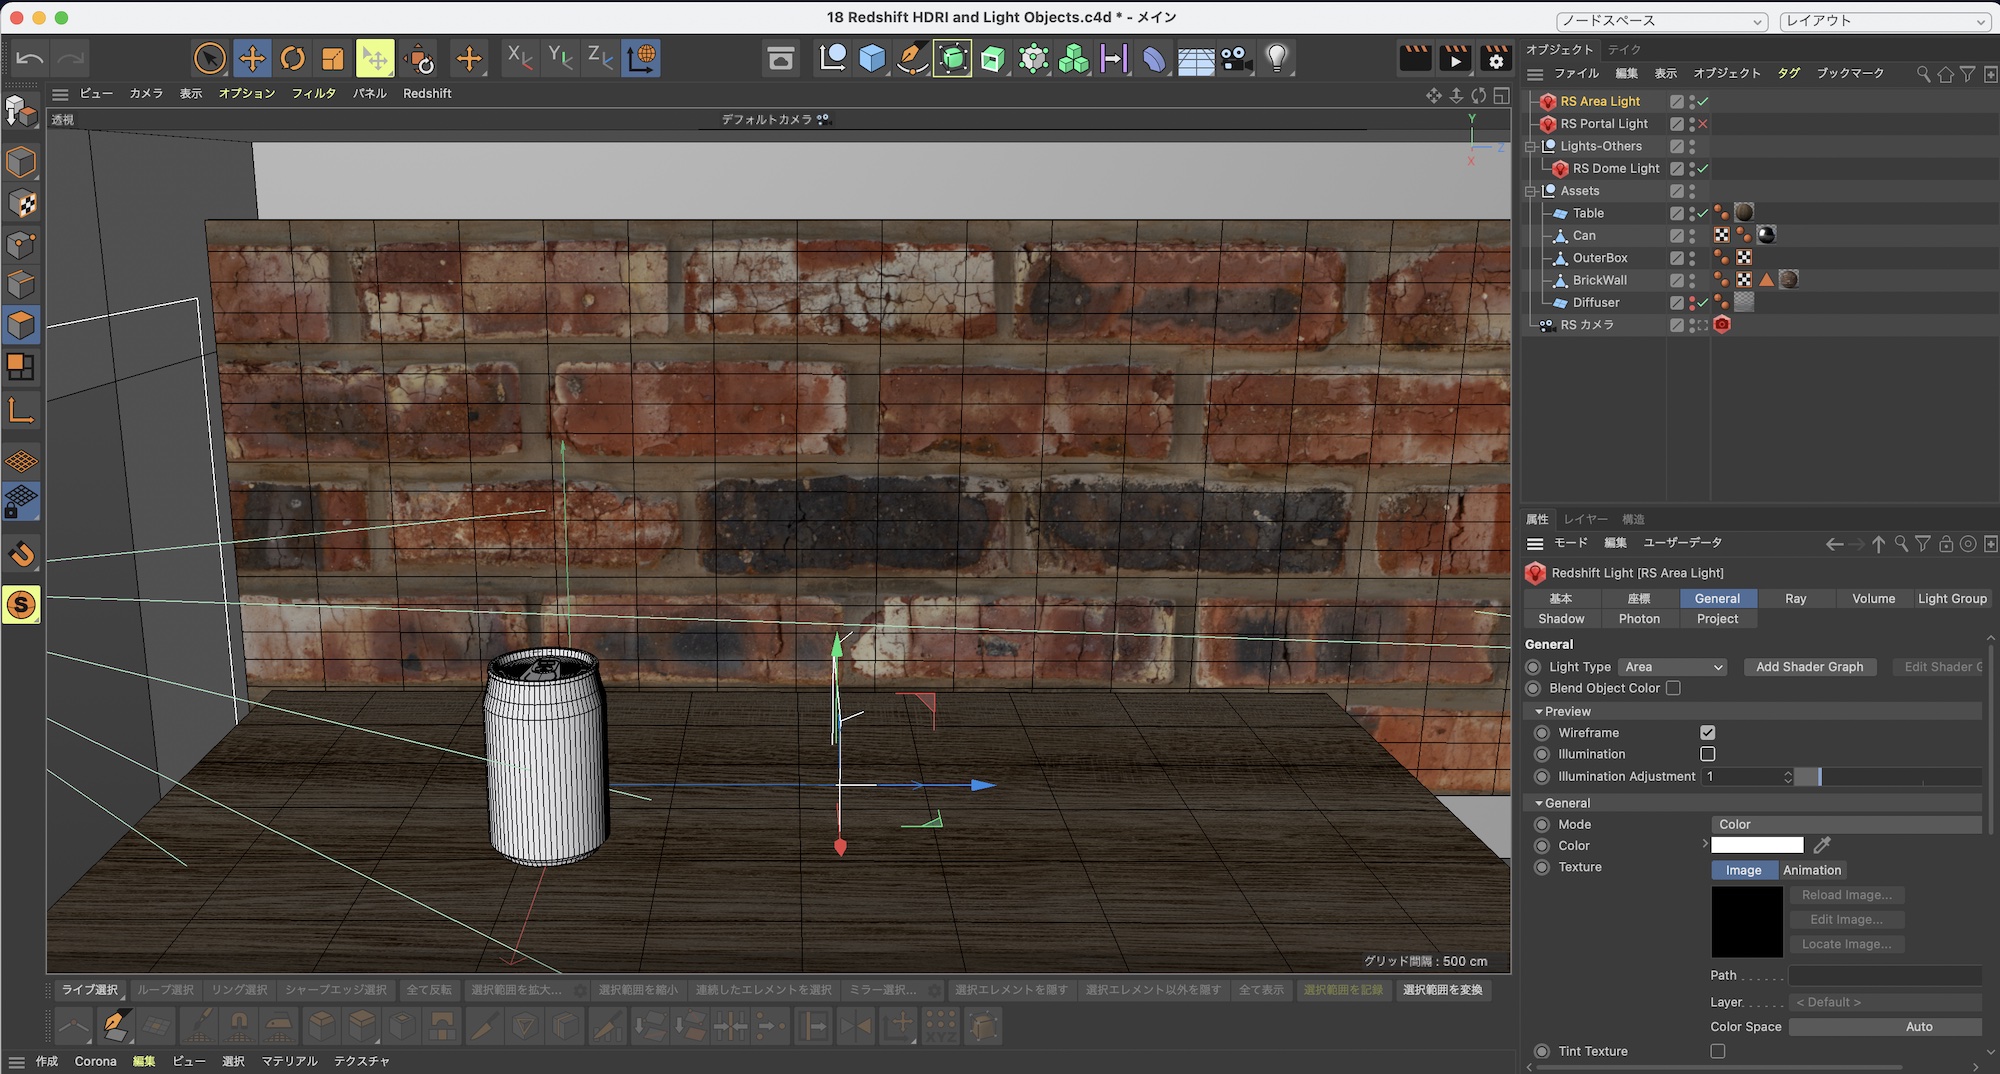The width and height of the screenshot is (2000, 1074).
Task: Select the Rotate tool icon
Action: coord(292,59)
